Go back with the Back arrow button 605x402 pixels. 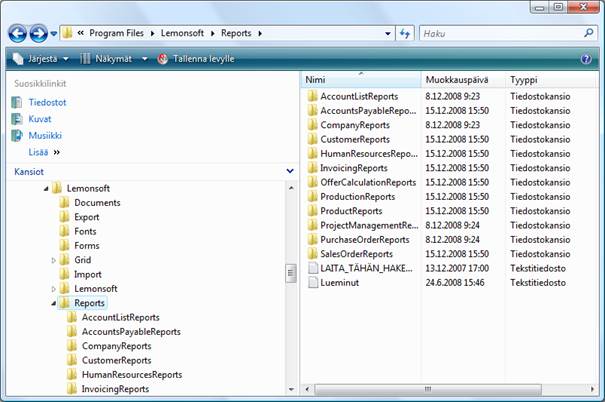point(17,34)
